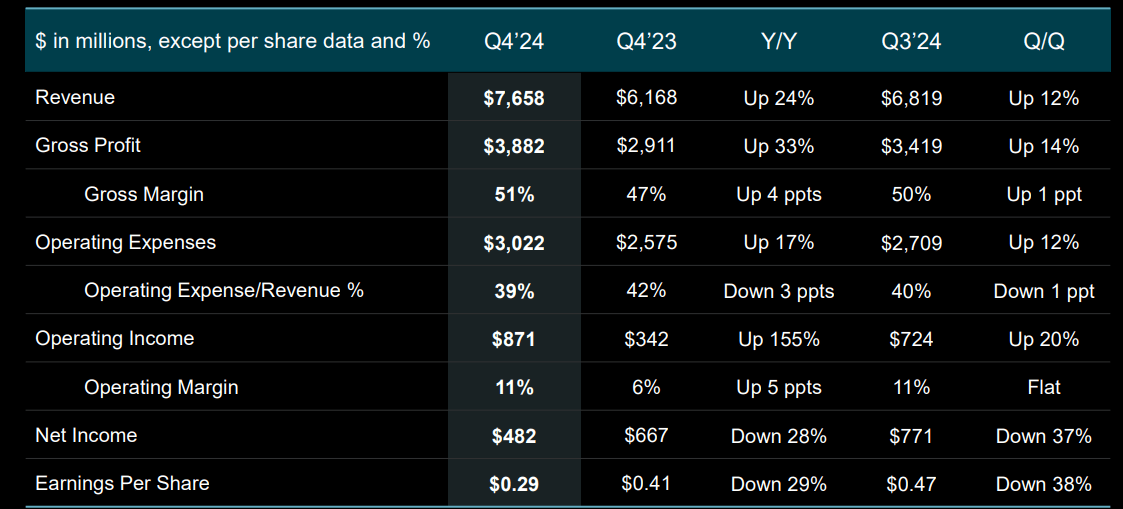1123x509 pixels.
Task: Click the Q4'24 column header
Action: 514,41
